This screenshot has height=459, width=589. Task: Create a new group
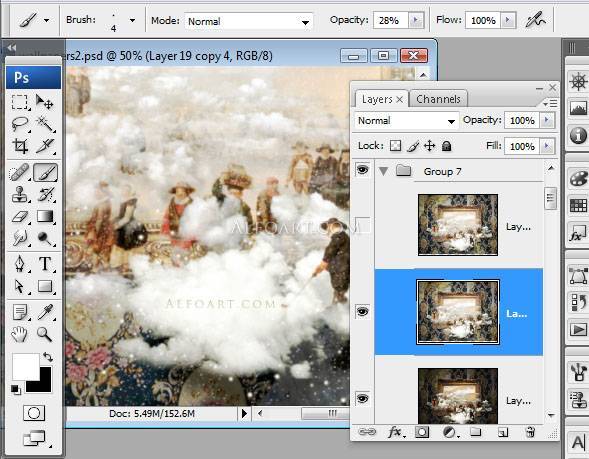point(476,432)
